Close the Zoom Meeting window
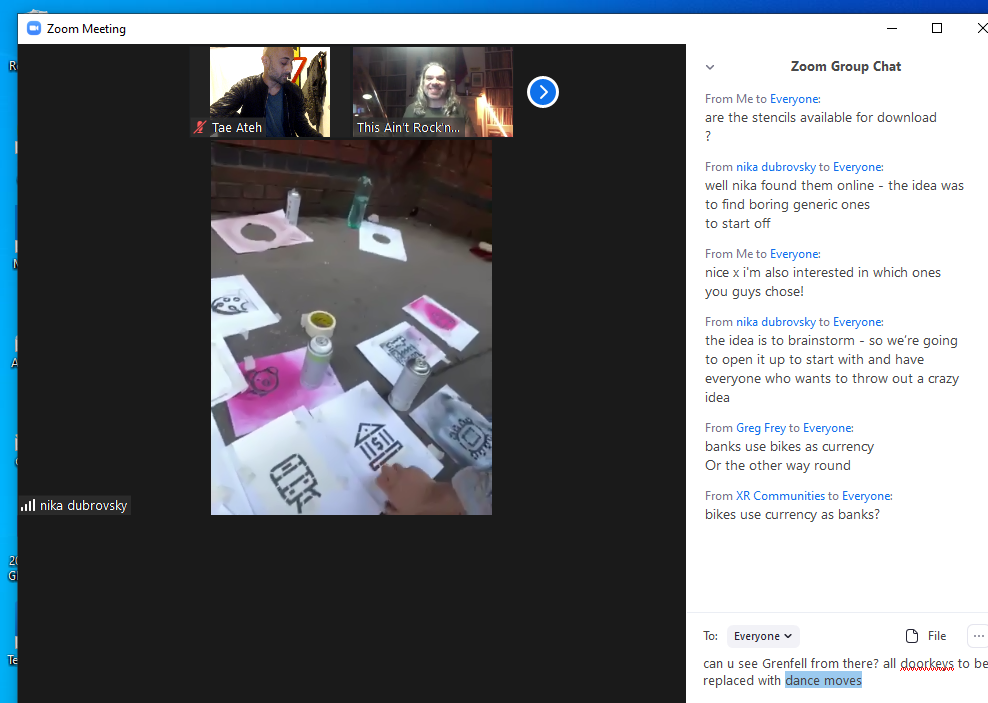 point(981,28)
